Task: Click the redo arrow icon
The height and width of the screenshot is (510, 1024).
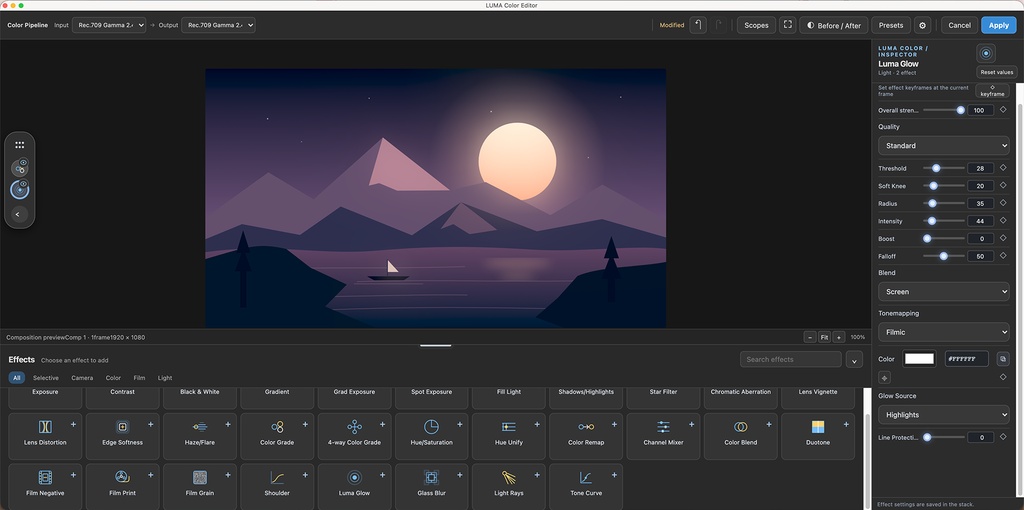Action: tap(718, 25)
